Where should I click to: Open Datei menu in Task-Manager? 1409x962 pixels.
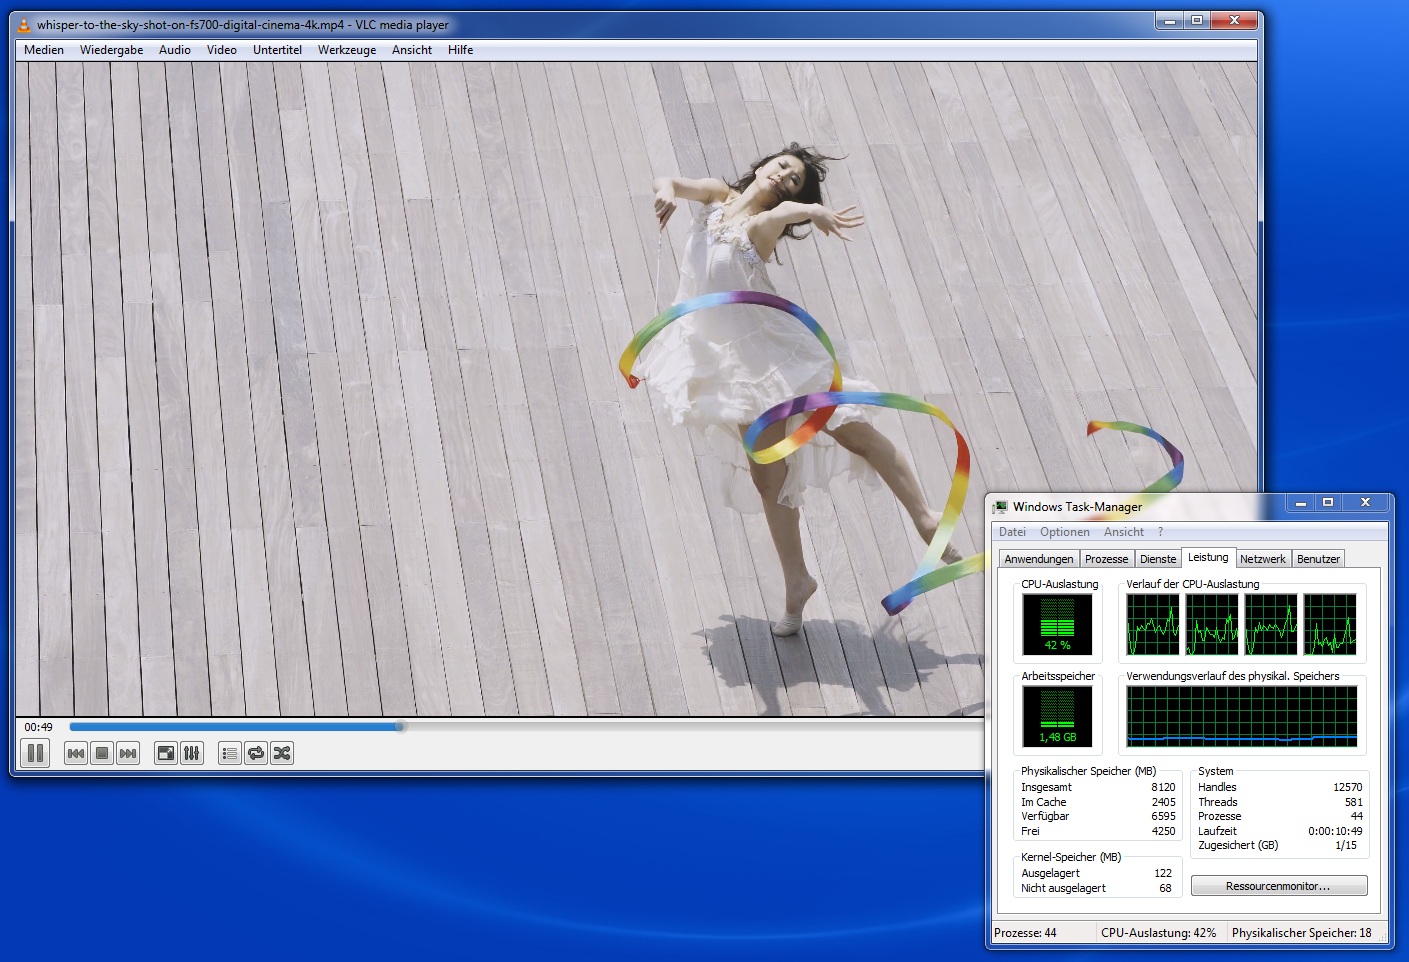[1012, 532]
